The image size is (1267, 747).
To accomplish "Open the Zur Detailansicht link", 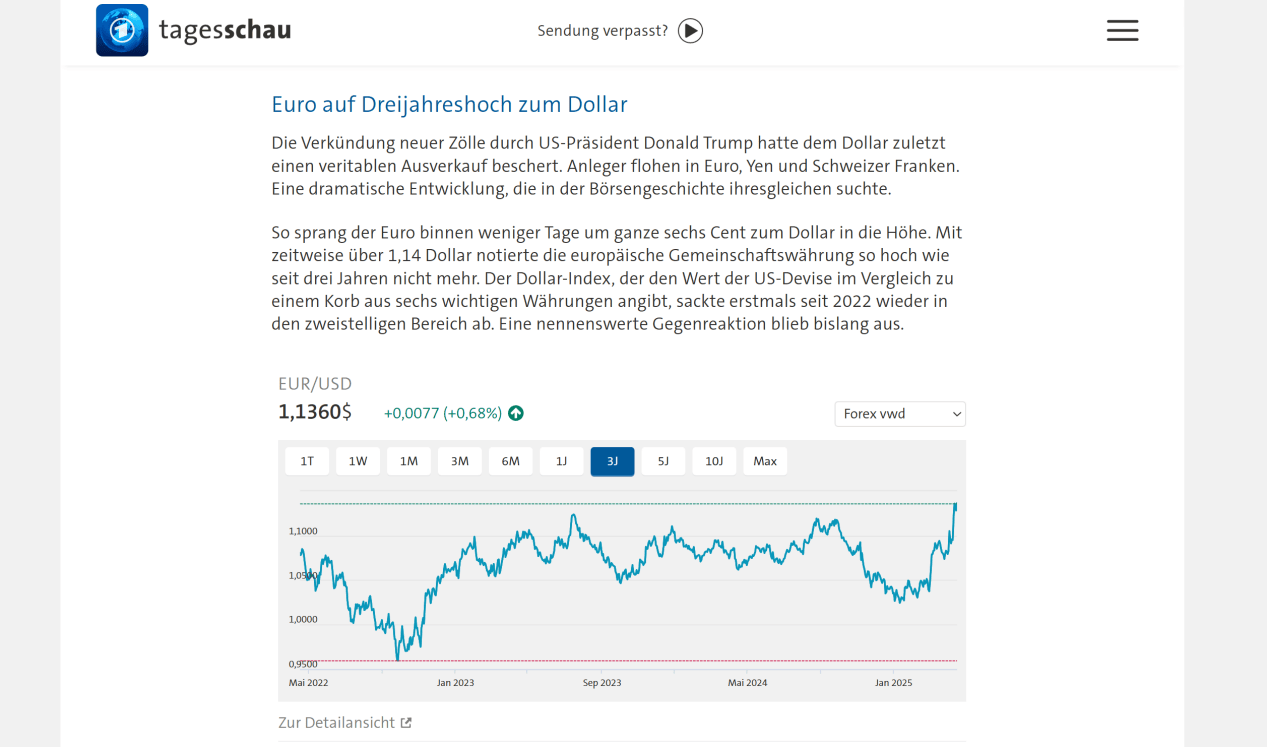I will click(x=337, y=722).
